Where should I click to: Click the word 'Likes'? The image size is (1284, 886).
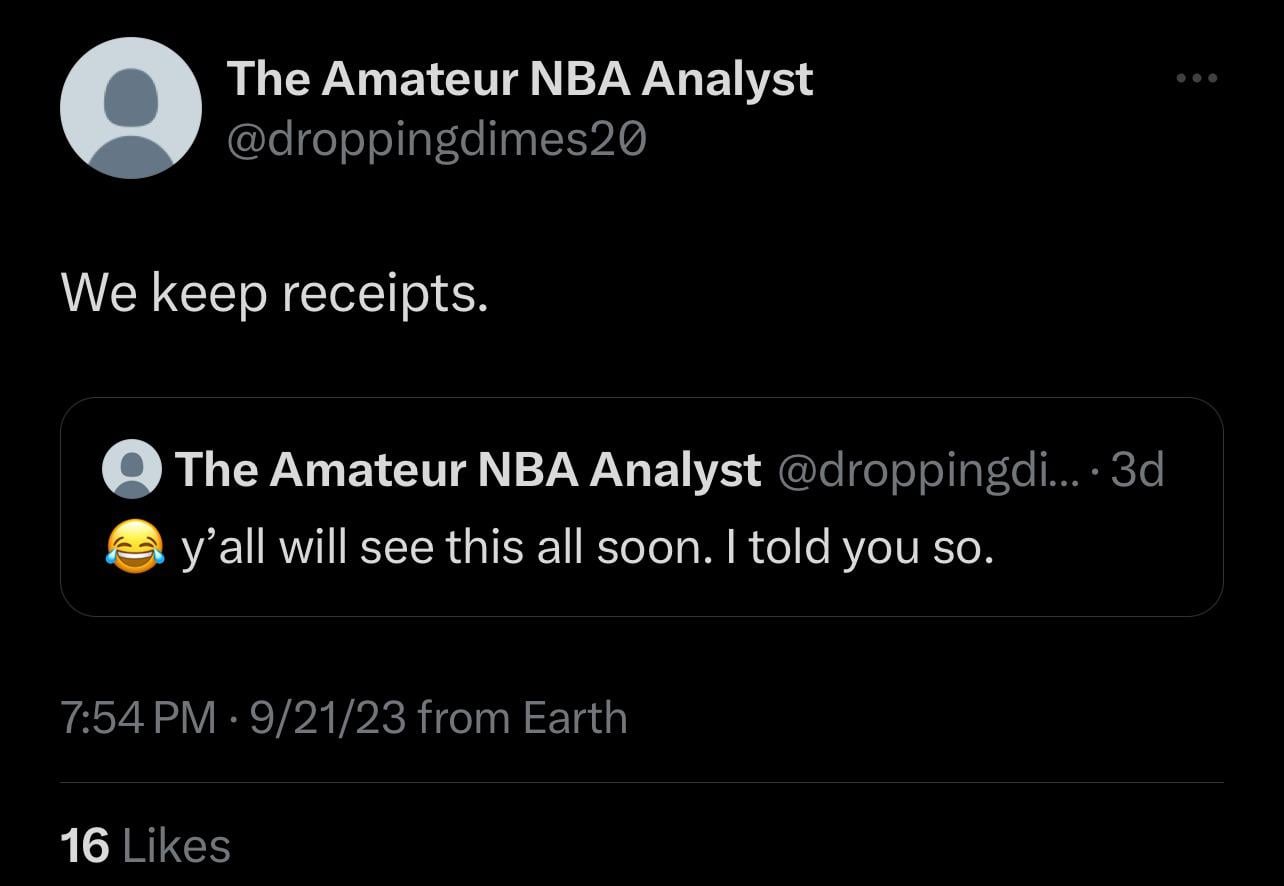click(176, 846)
